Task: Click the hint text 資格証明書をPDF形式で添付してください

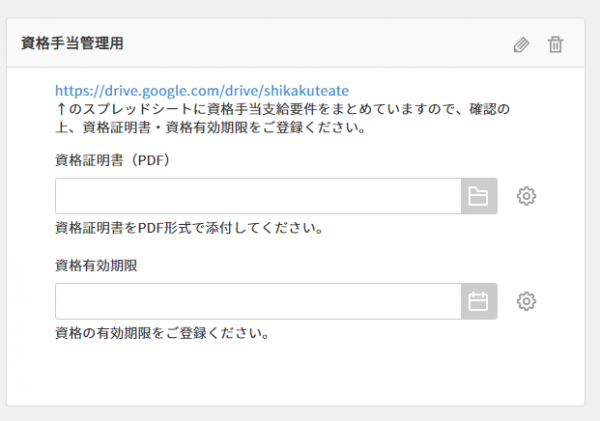Action: pos(189,228)
